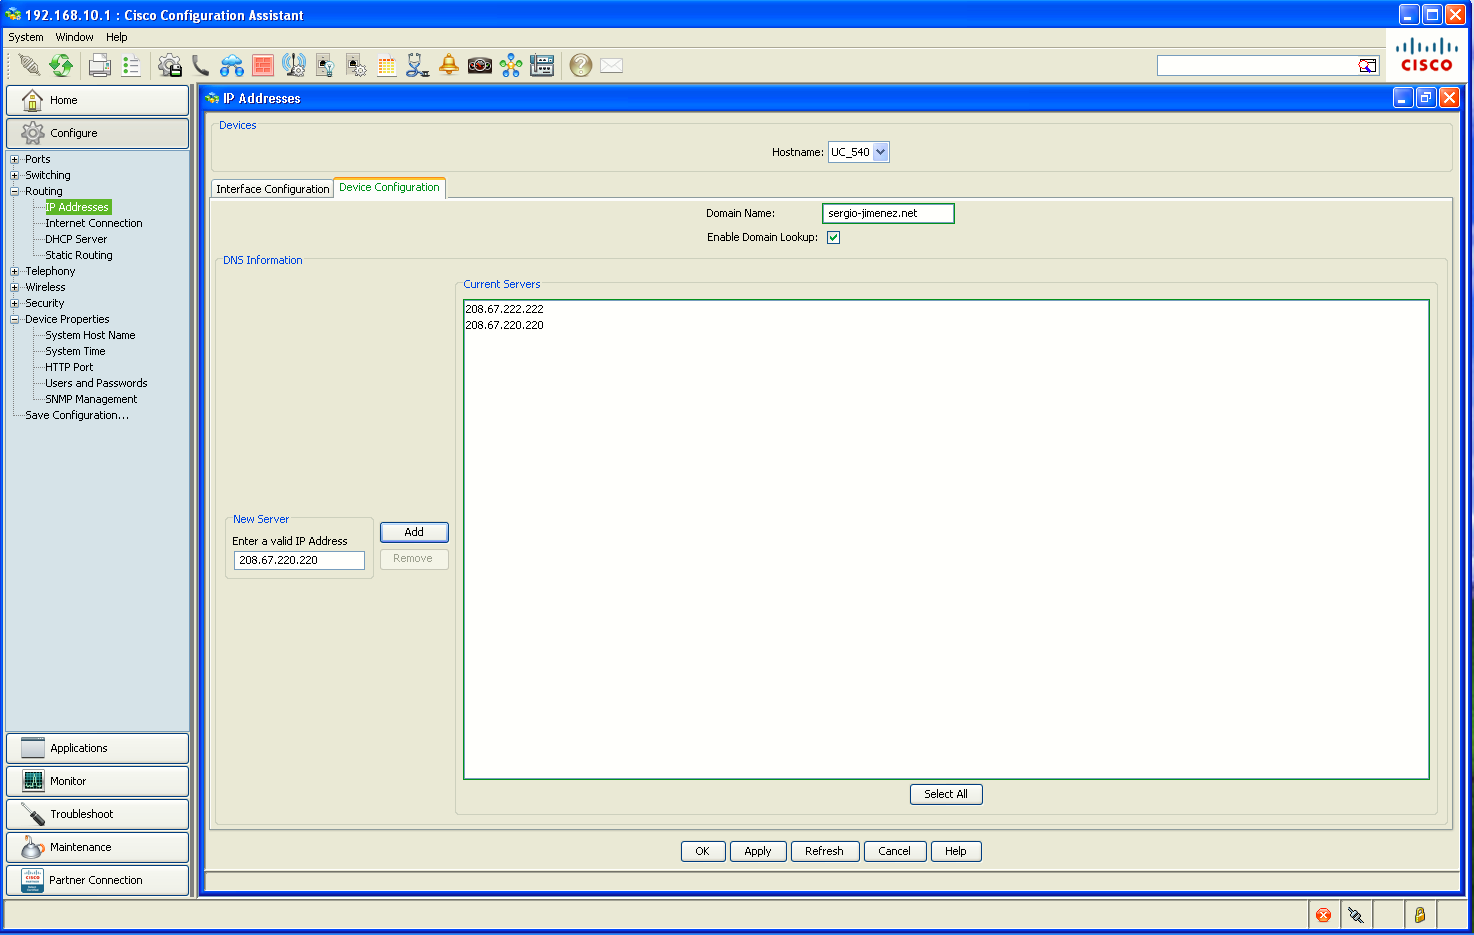
Task: Click the Apply button
Action: (x=758, y=851)
